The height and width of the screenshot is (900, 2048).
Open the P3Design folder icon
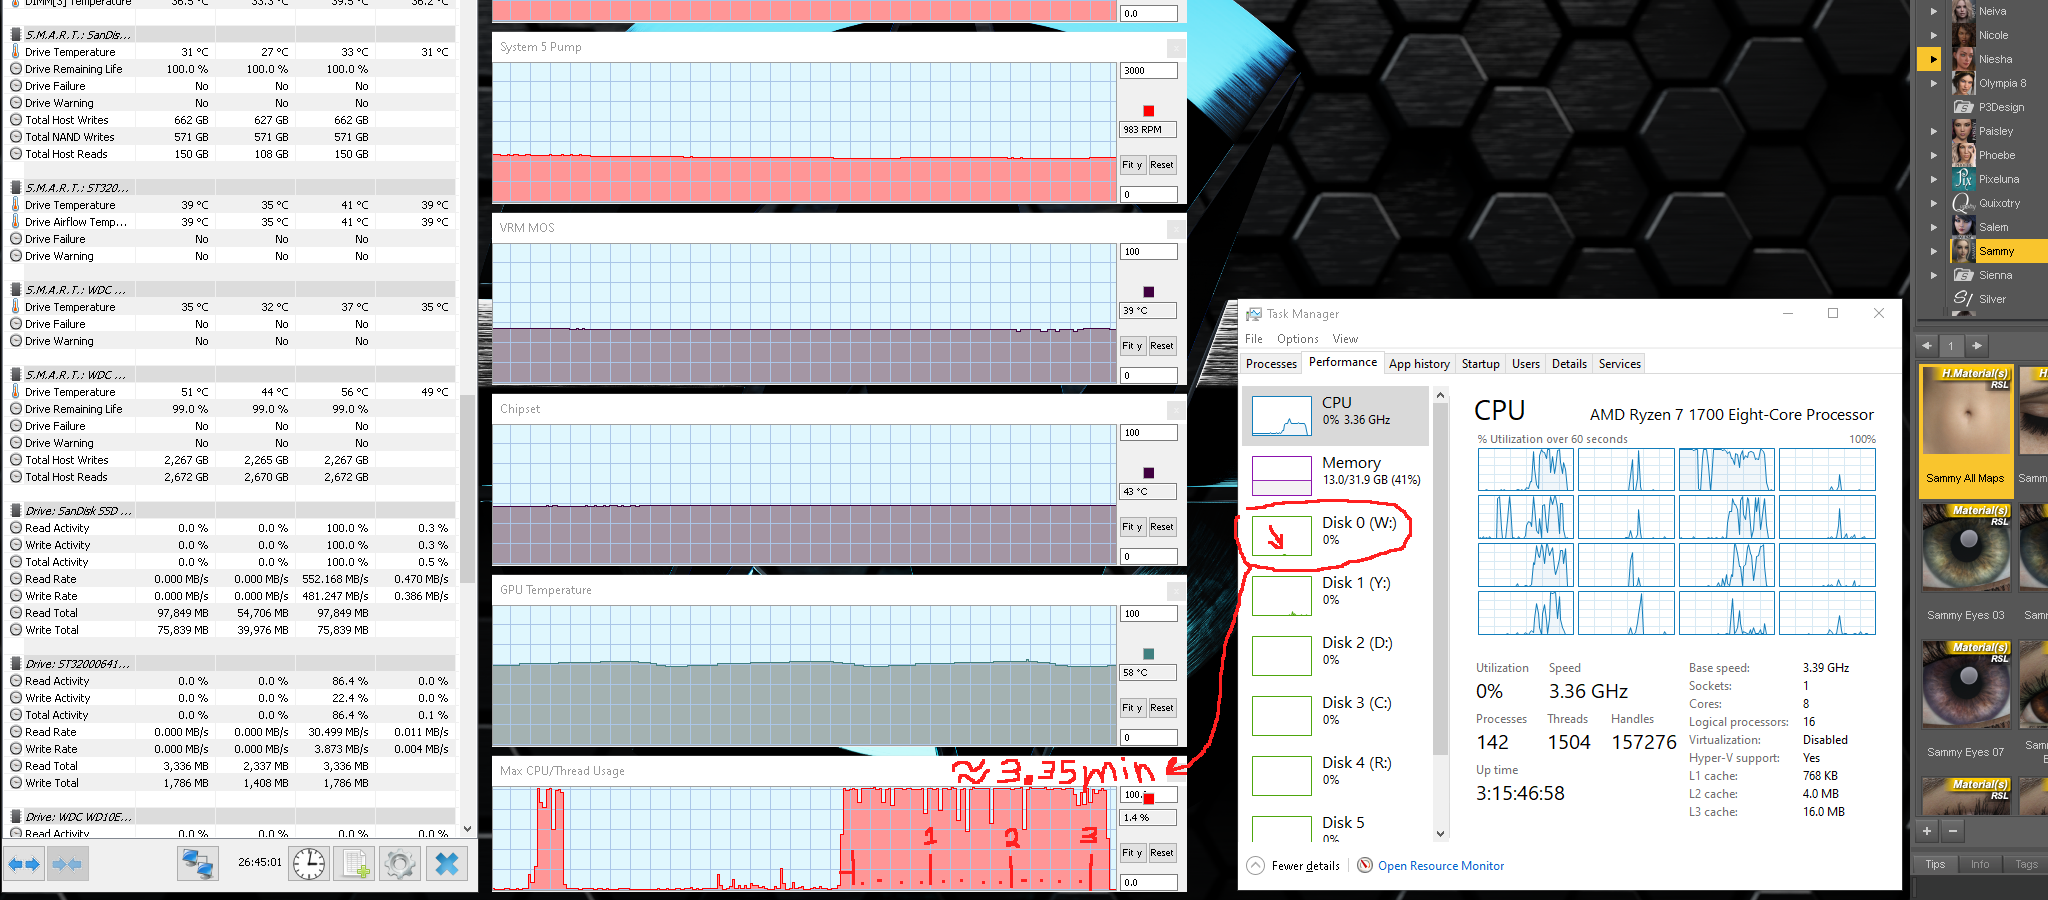(x=1963, y=107)
